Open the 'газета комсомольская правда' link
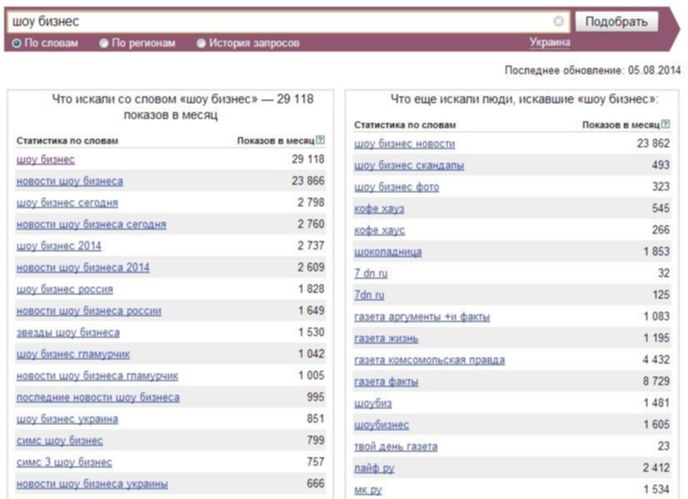 click(x=430, y=360)
